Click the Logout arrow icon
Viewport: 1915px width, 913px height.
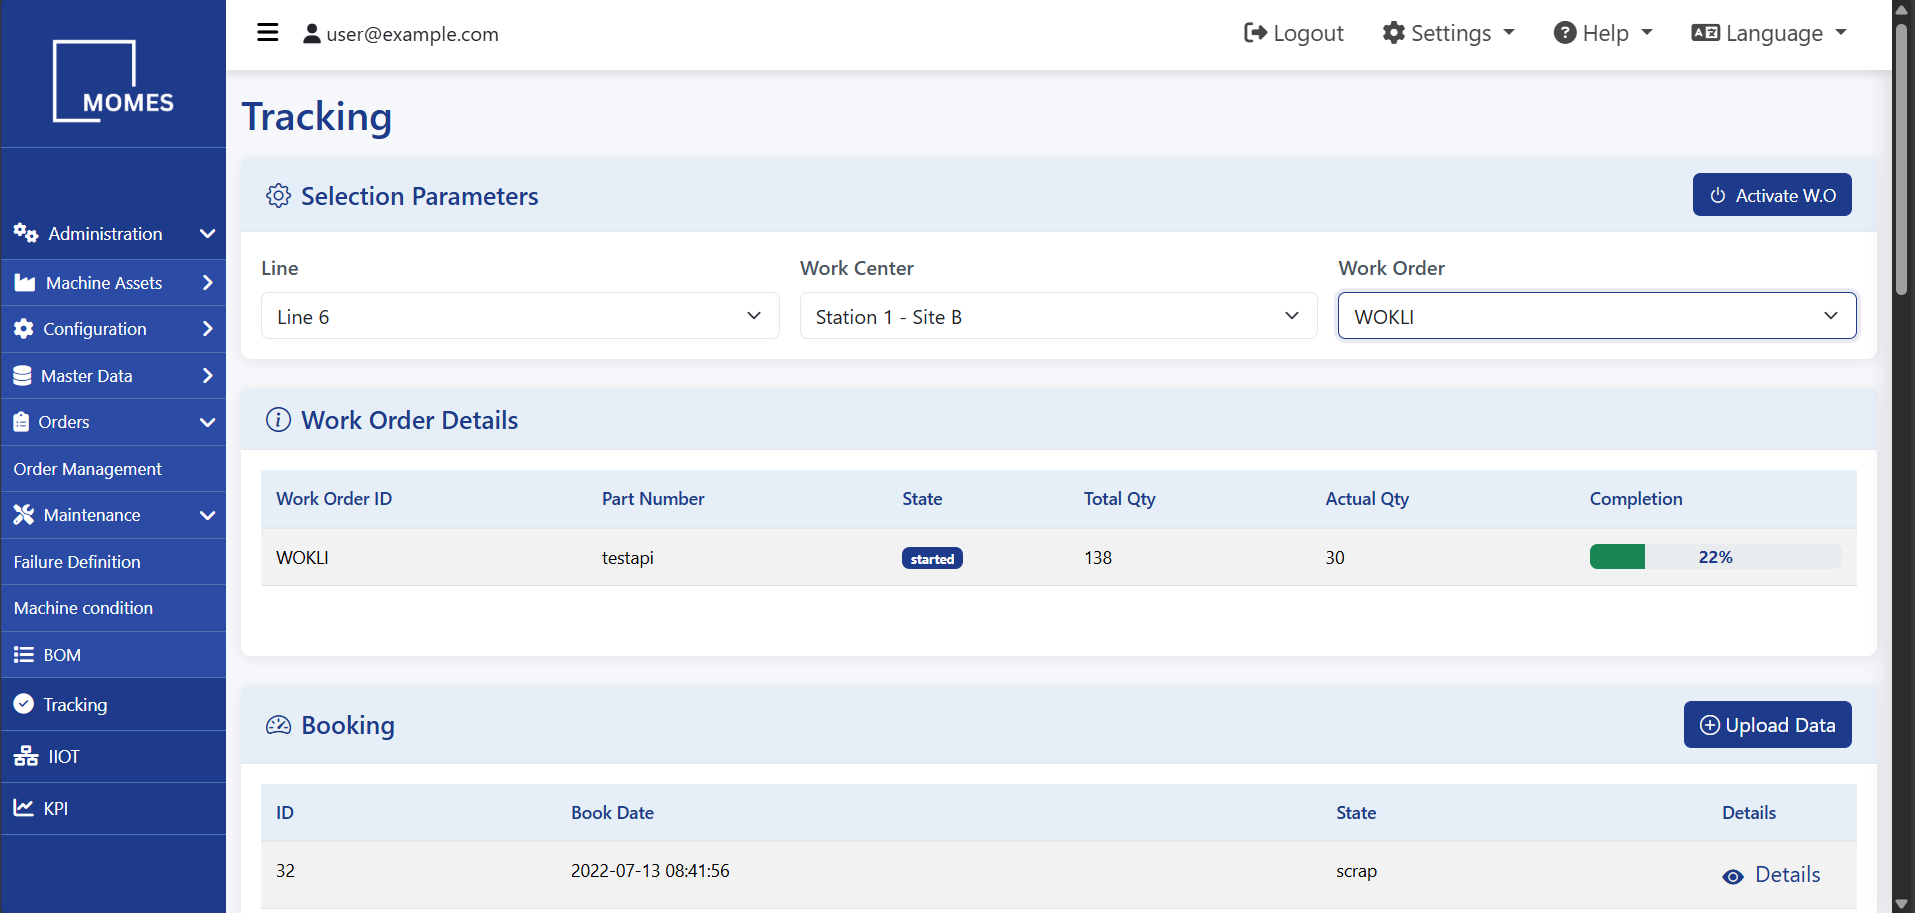click(1255, 33)
